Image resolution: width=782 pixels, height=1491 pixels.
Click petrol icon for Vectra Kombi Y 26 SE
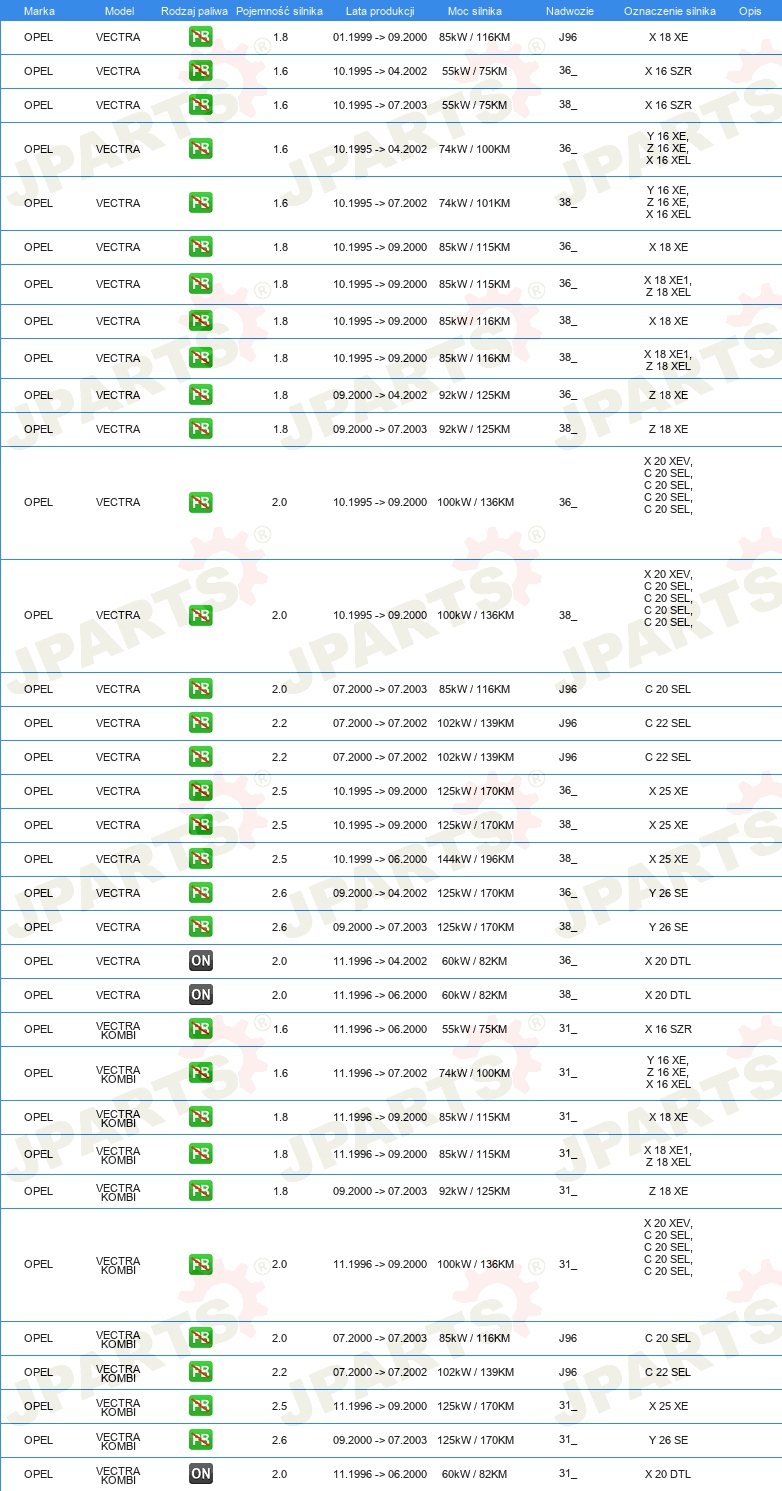coord(201,1440)
